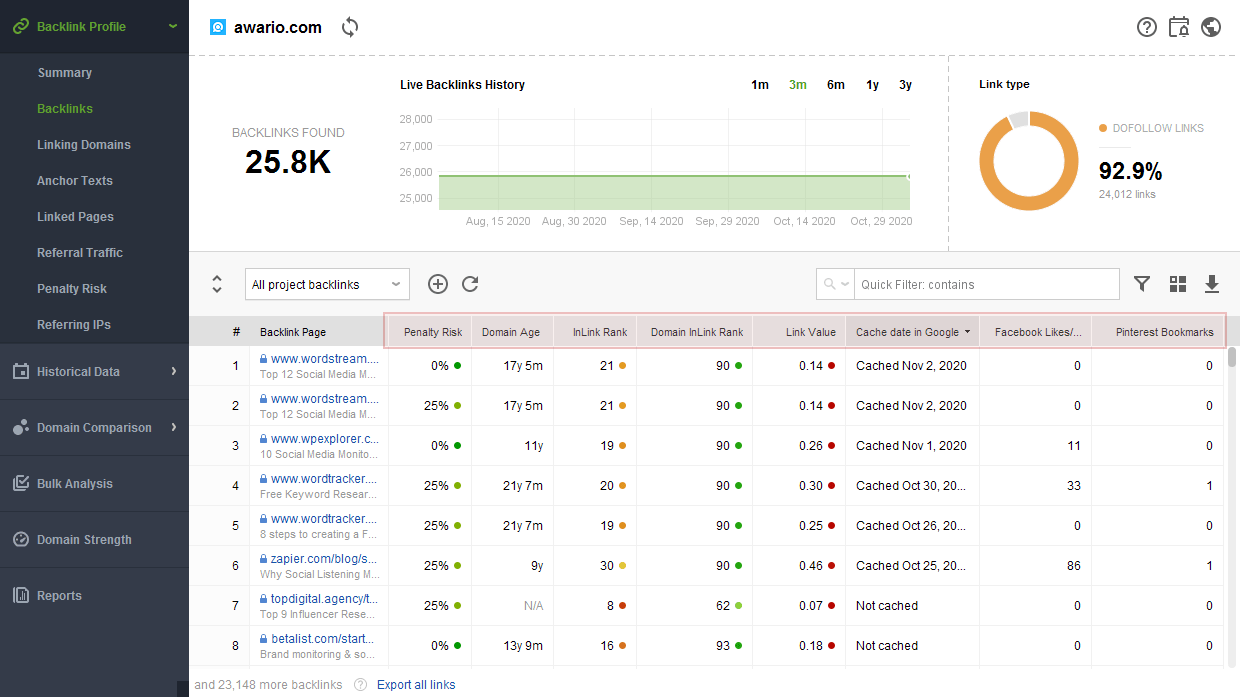Sort by Pinterest Bookmarks column header
1240x697 pixels.
click(1157, 332)
